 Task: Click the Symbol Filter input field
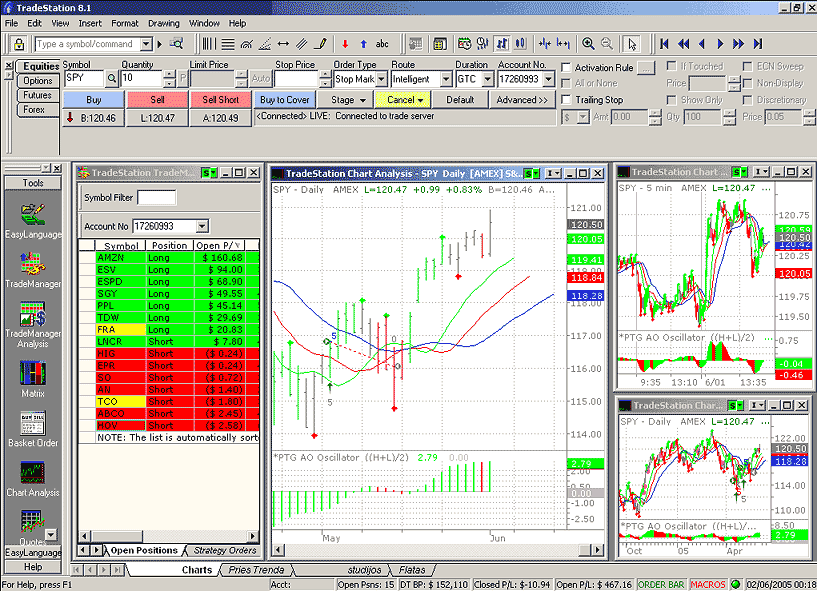156,198
